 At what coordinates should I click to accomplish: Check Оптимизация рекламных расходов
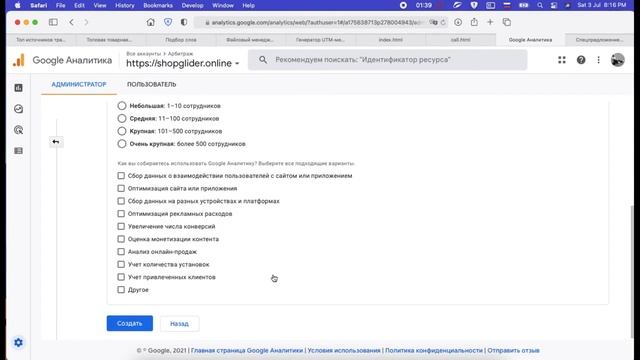pos(121,213)
